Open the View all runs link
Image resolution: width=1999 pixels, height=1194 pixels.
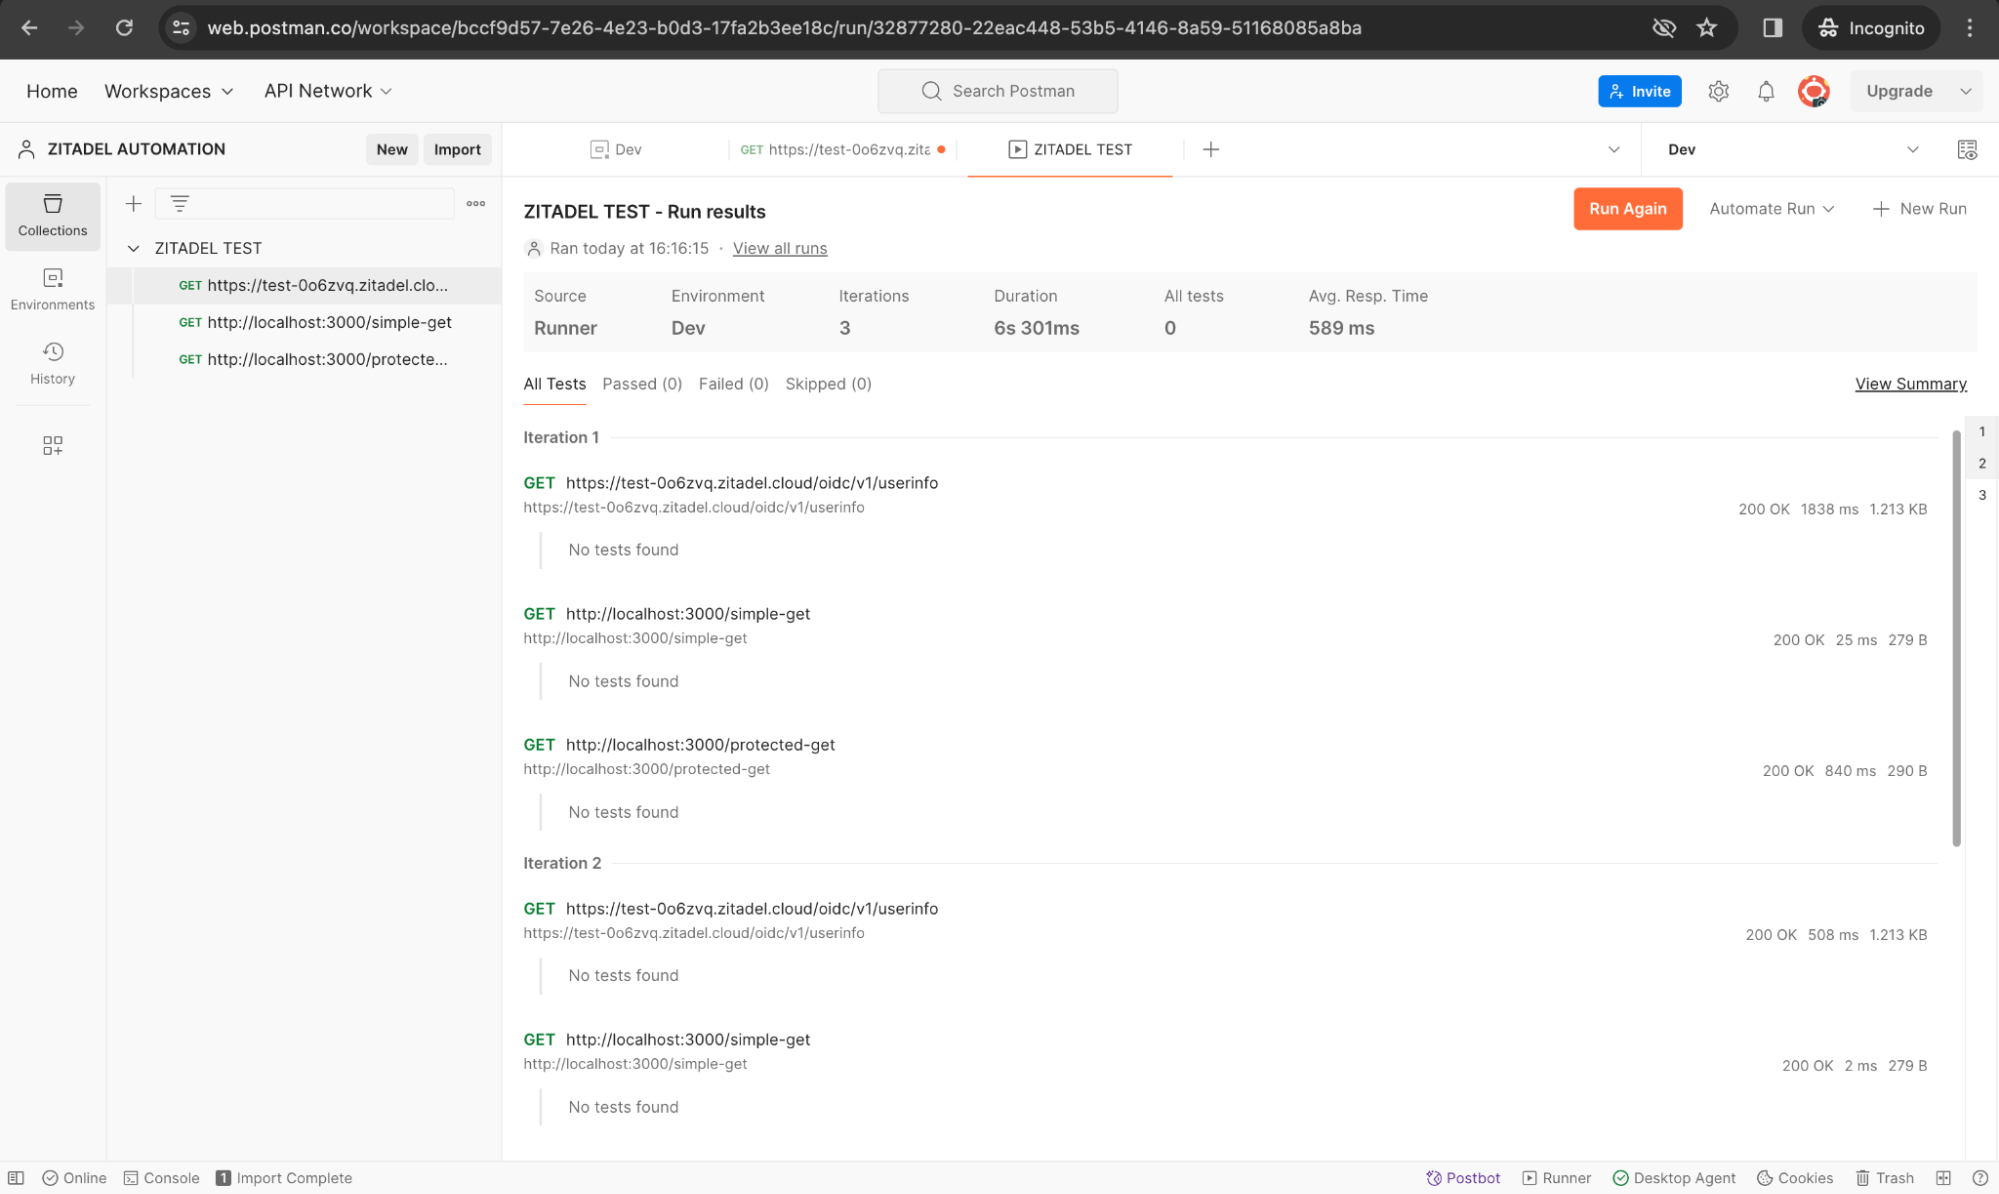point(779,248)
